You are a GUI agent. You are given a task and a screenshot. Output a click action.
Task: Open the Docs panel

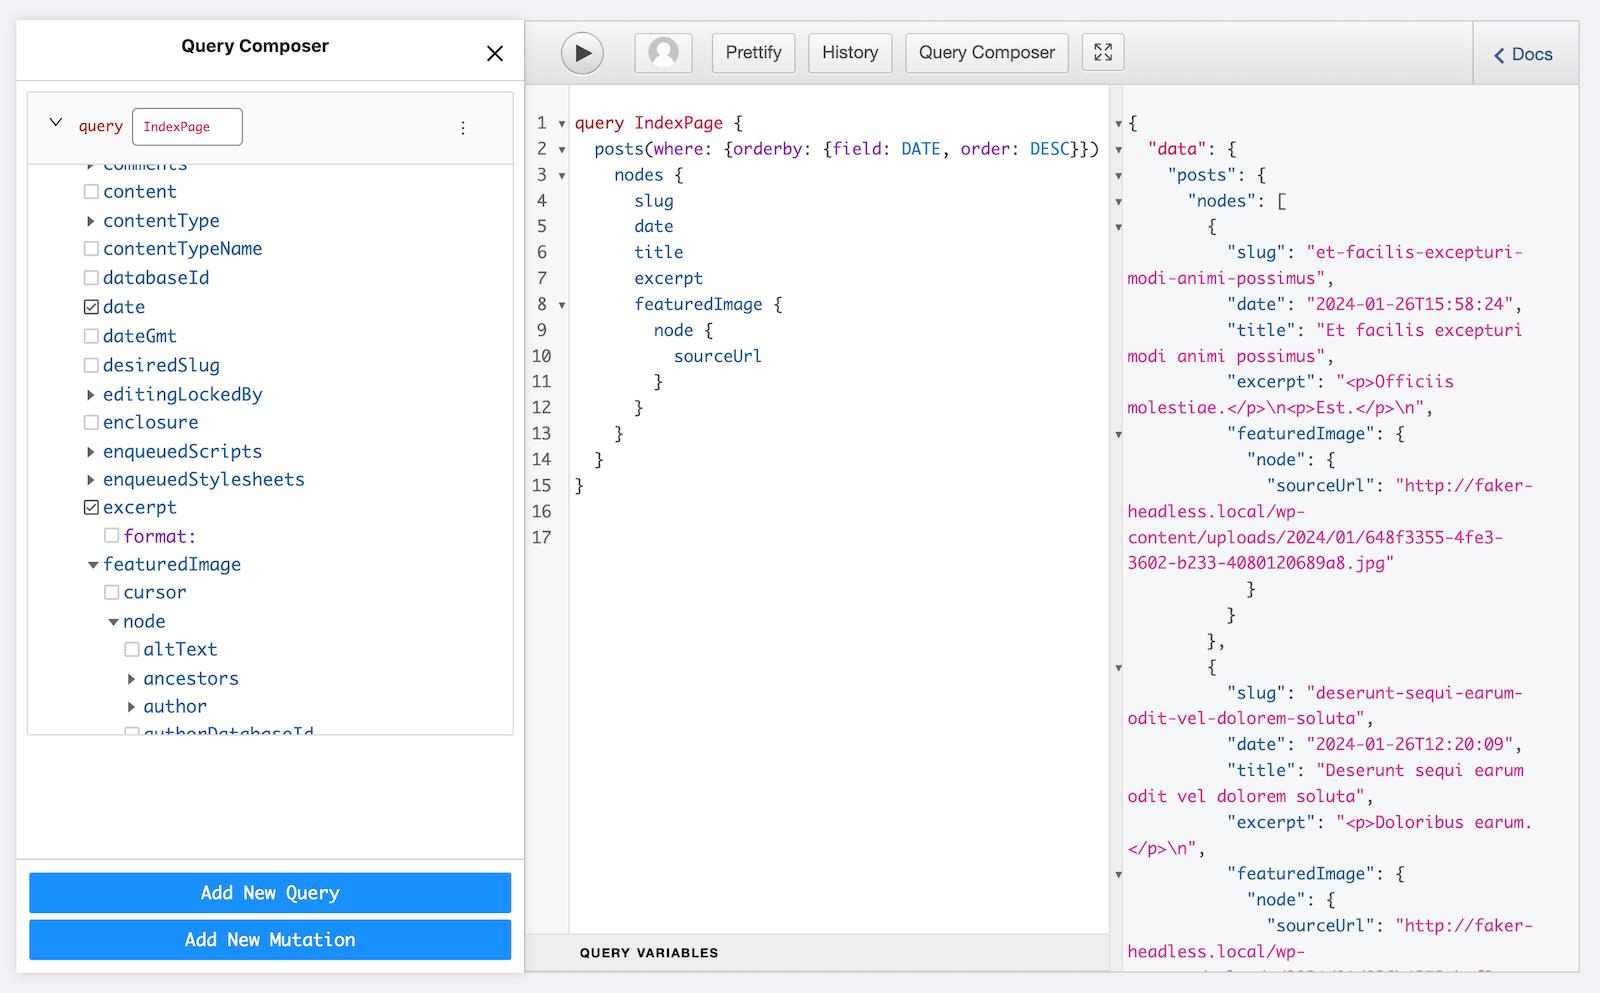tap(1523, 54)
